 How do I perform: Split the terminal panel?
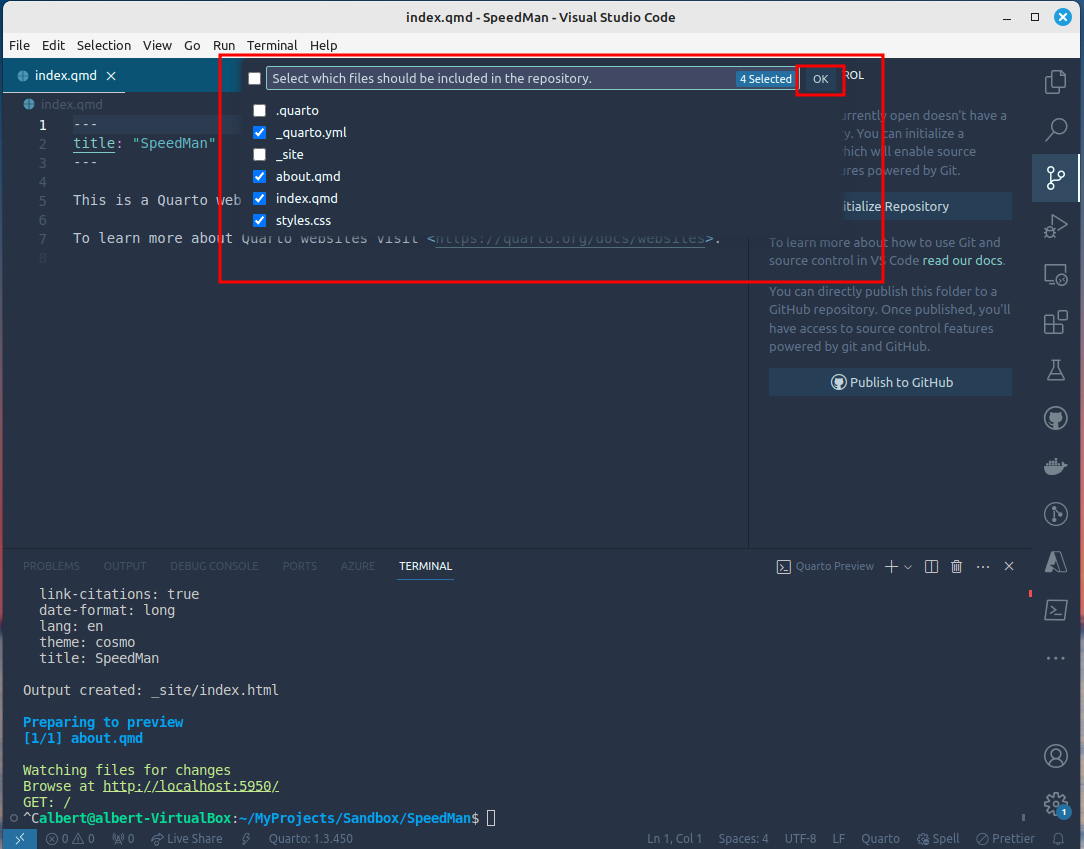tap(931, 567)
